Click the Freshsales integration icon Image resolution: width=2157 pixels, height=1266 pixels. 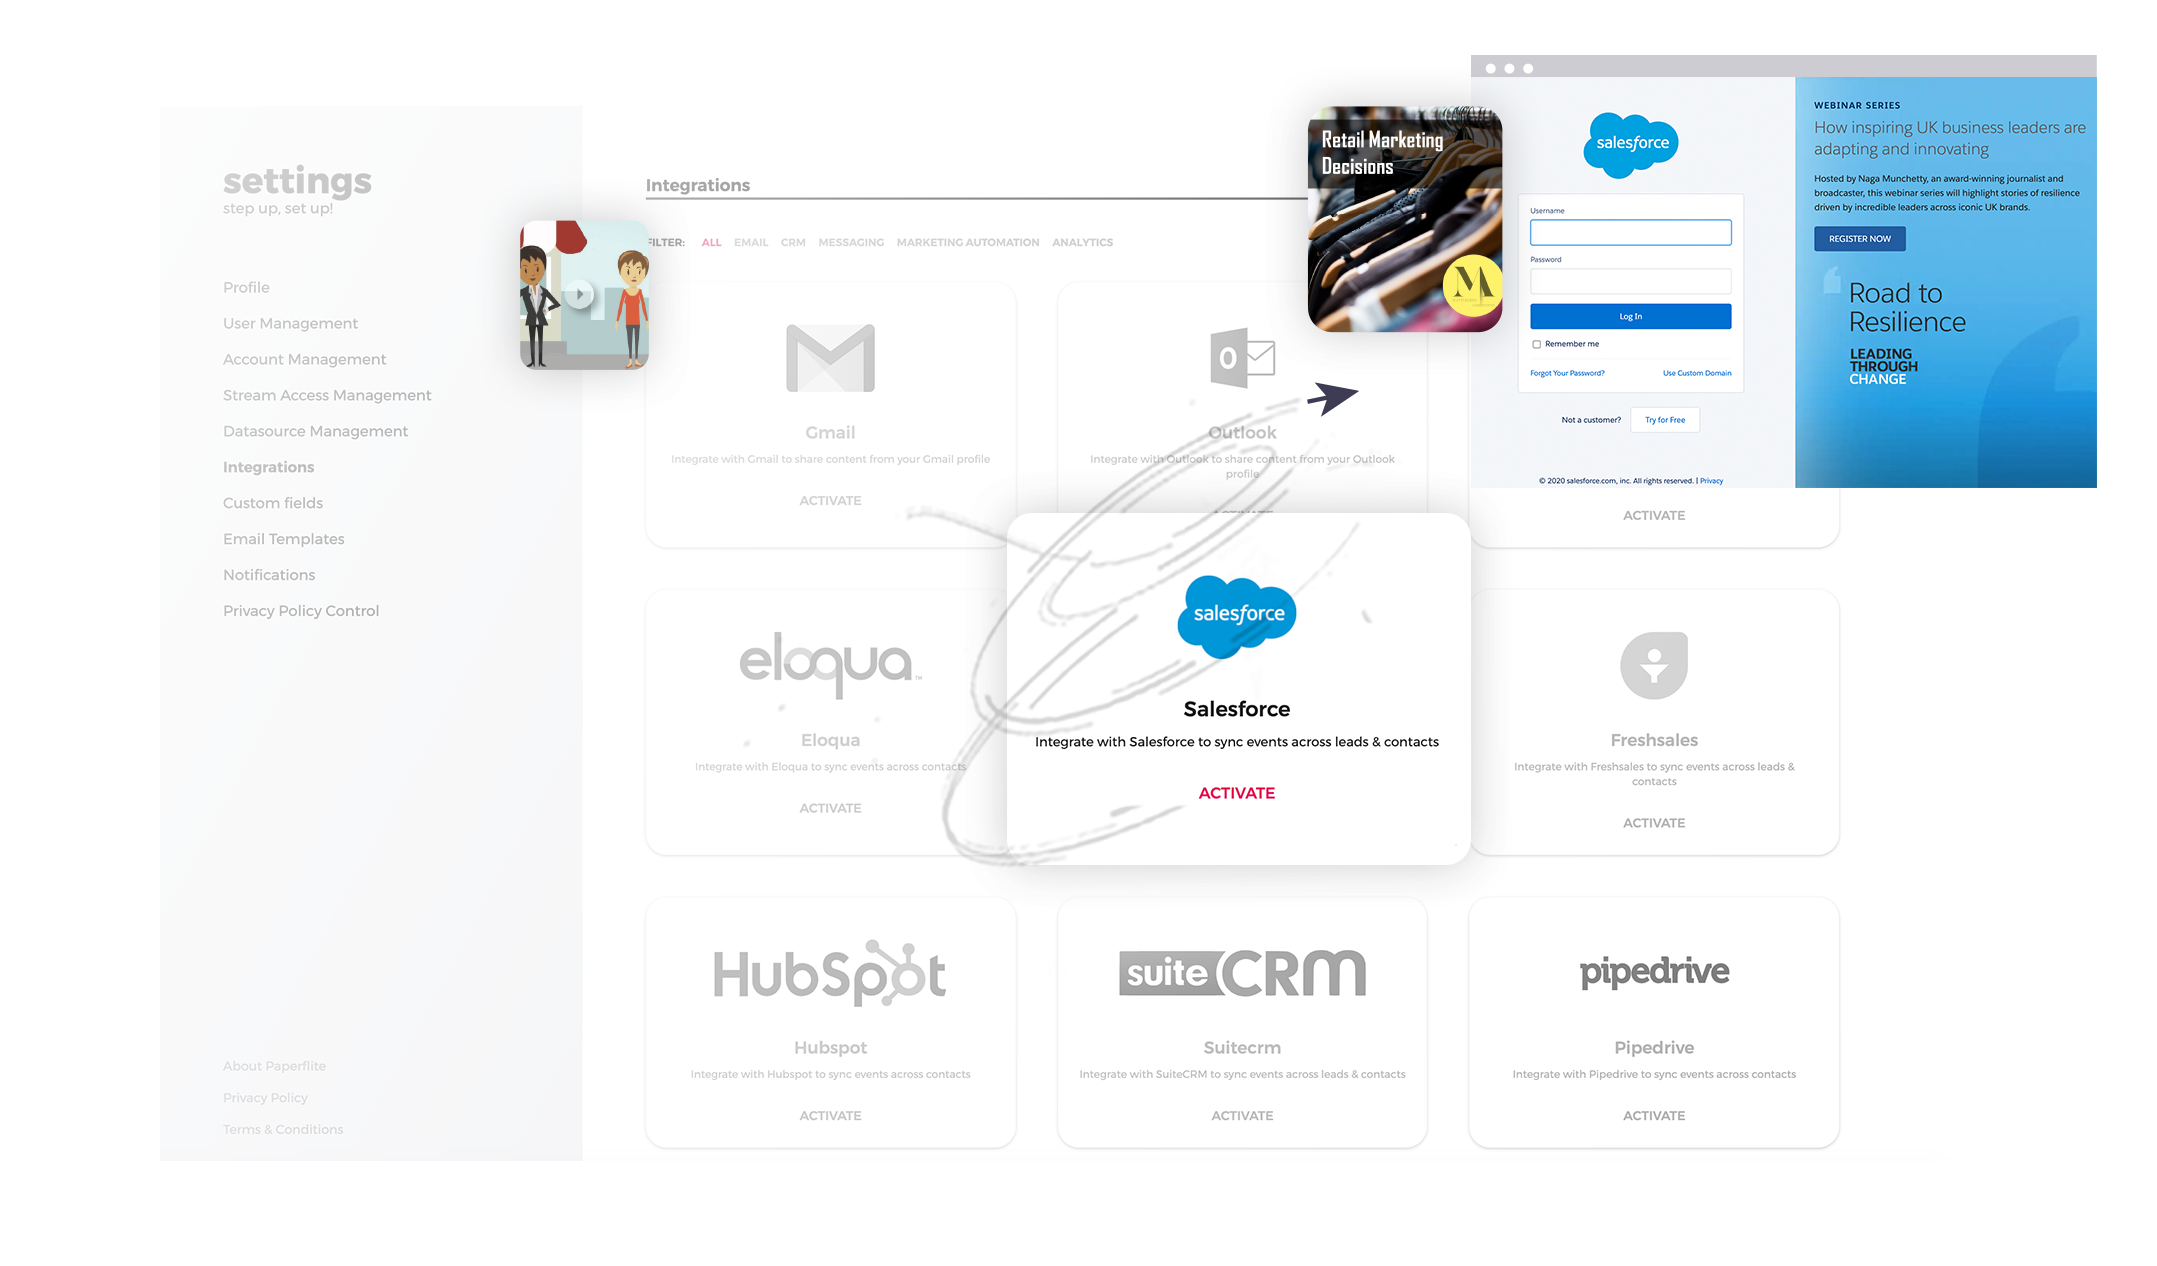click(x=1654, y=663)
